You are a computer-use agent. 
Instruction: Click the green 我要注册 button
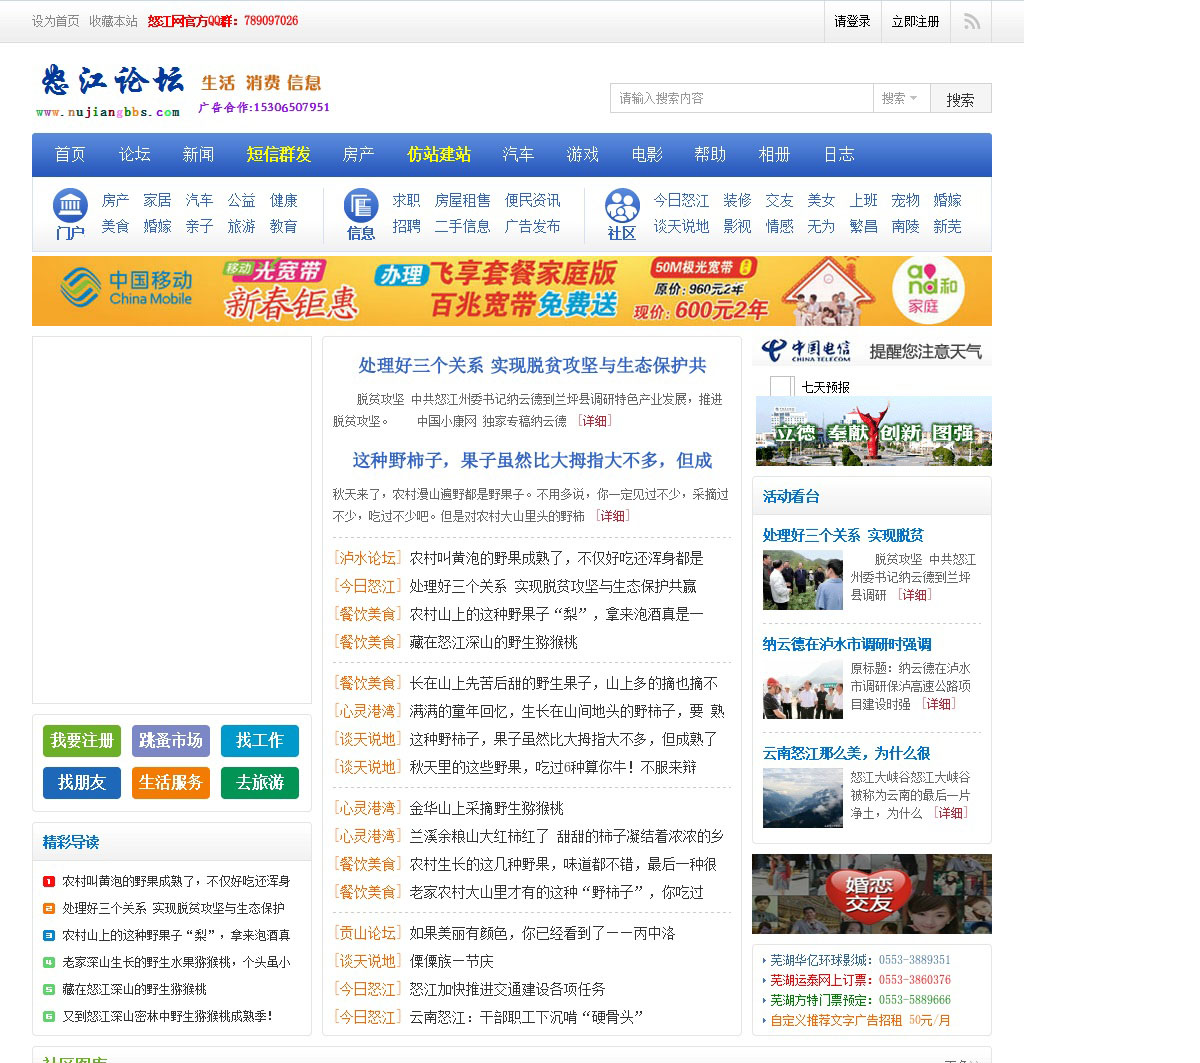(x=82, y=741)
